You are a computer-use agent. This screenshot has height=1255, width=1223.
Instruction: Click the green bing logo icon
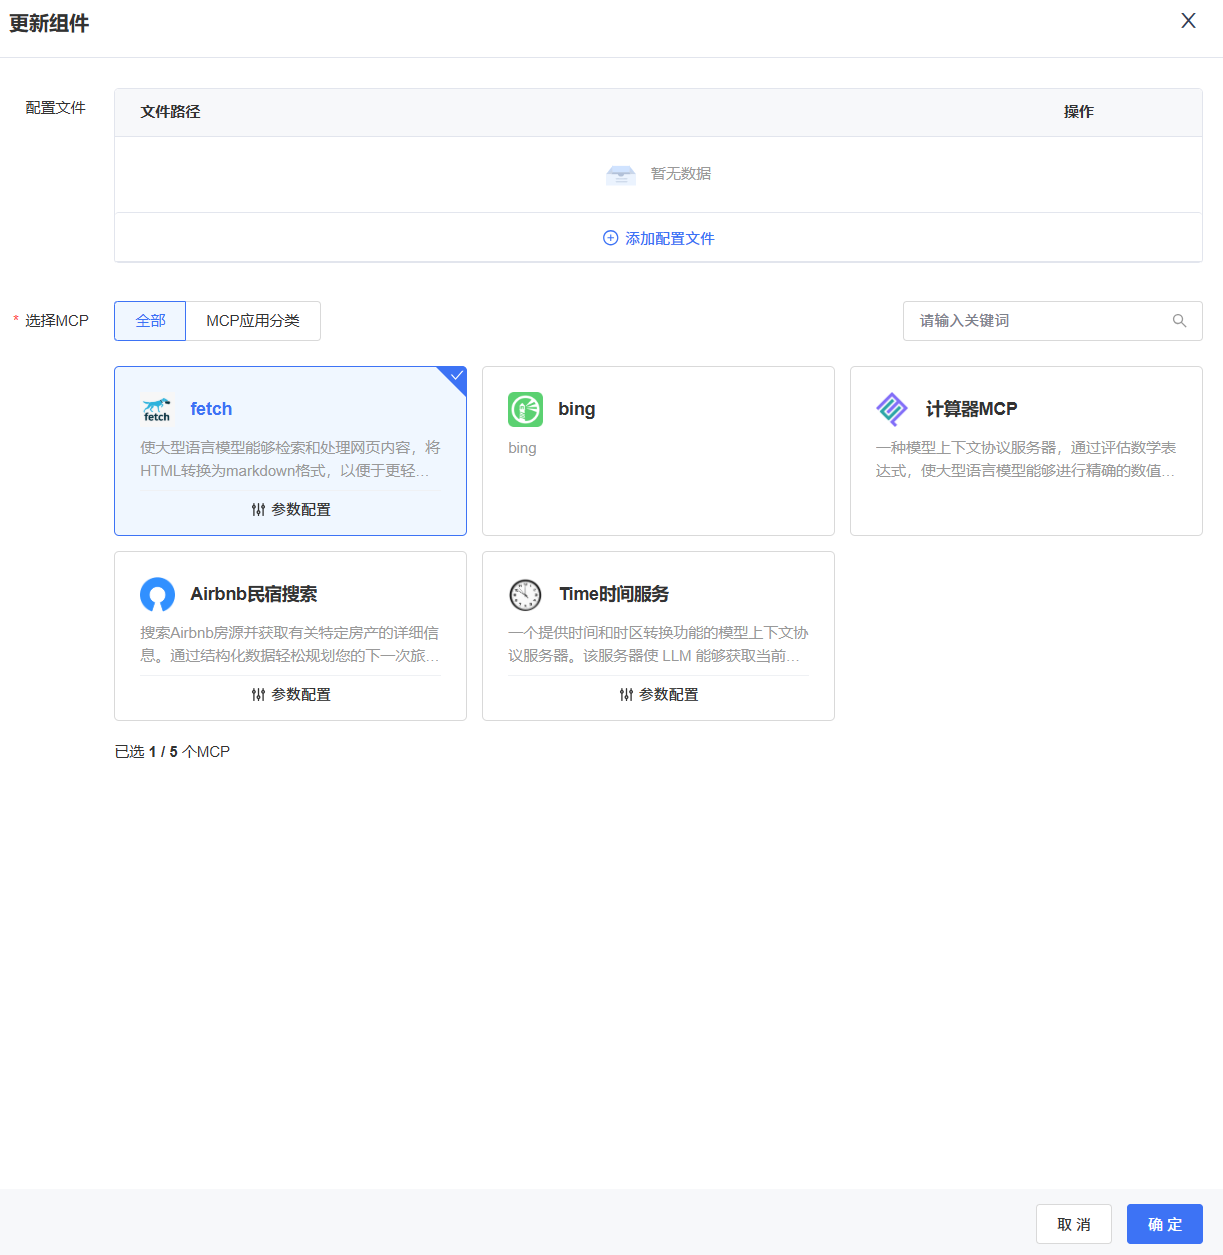point(526,409)
